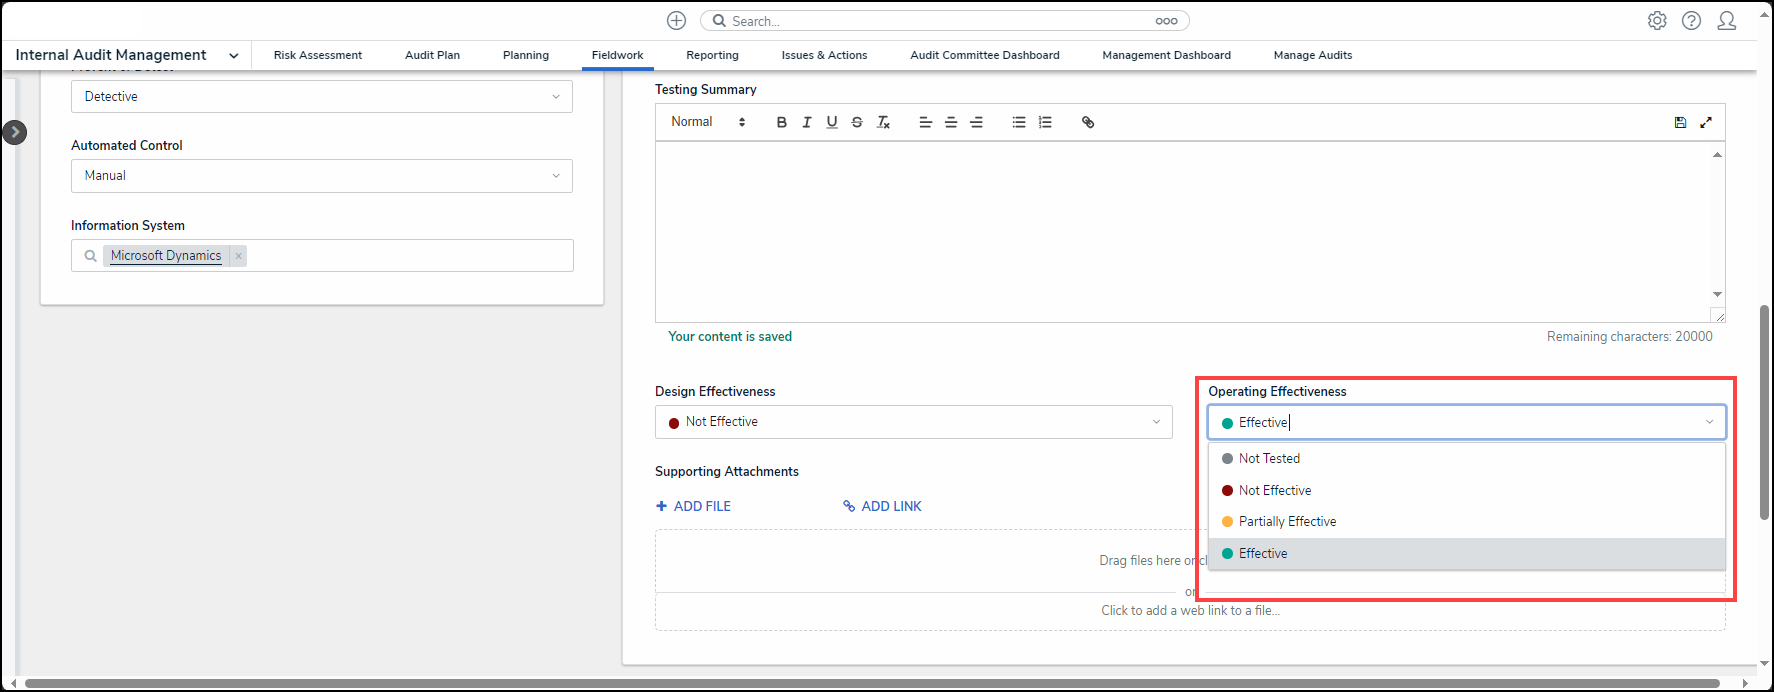Open the settings gear icon

[x=1657, y=21]
